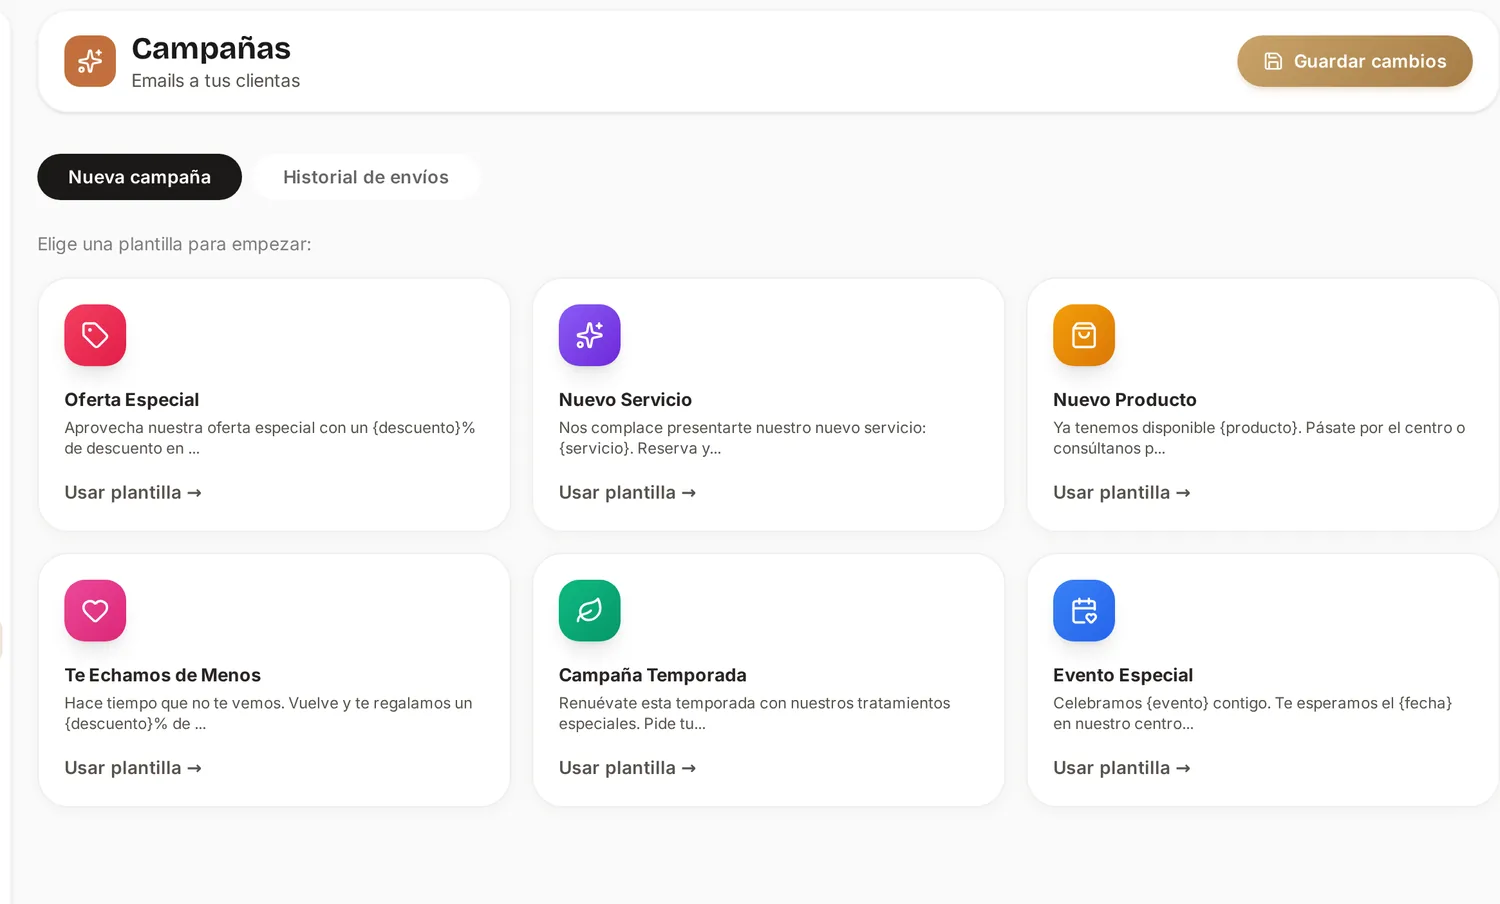Click description 'Nos complace presentarte nuestro nuevo servicio'
The height and width of the screenshot is (904, 1500).
(x=742, y=438)
